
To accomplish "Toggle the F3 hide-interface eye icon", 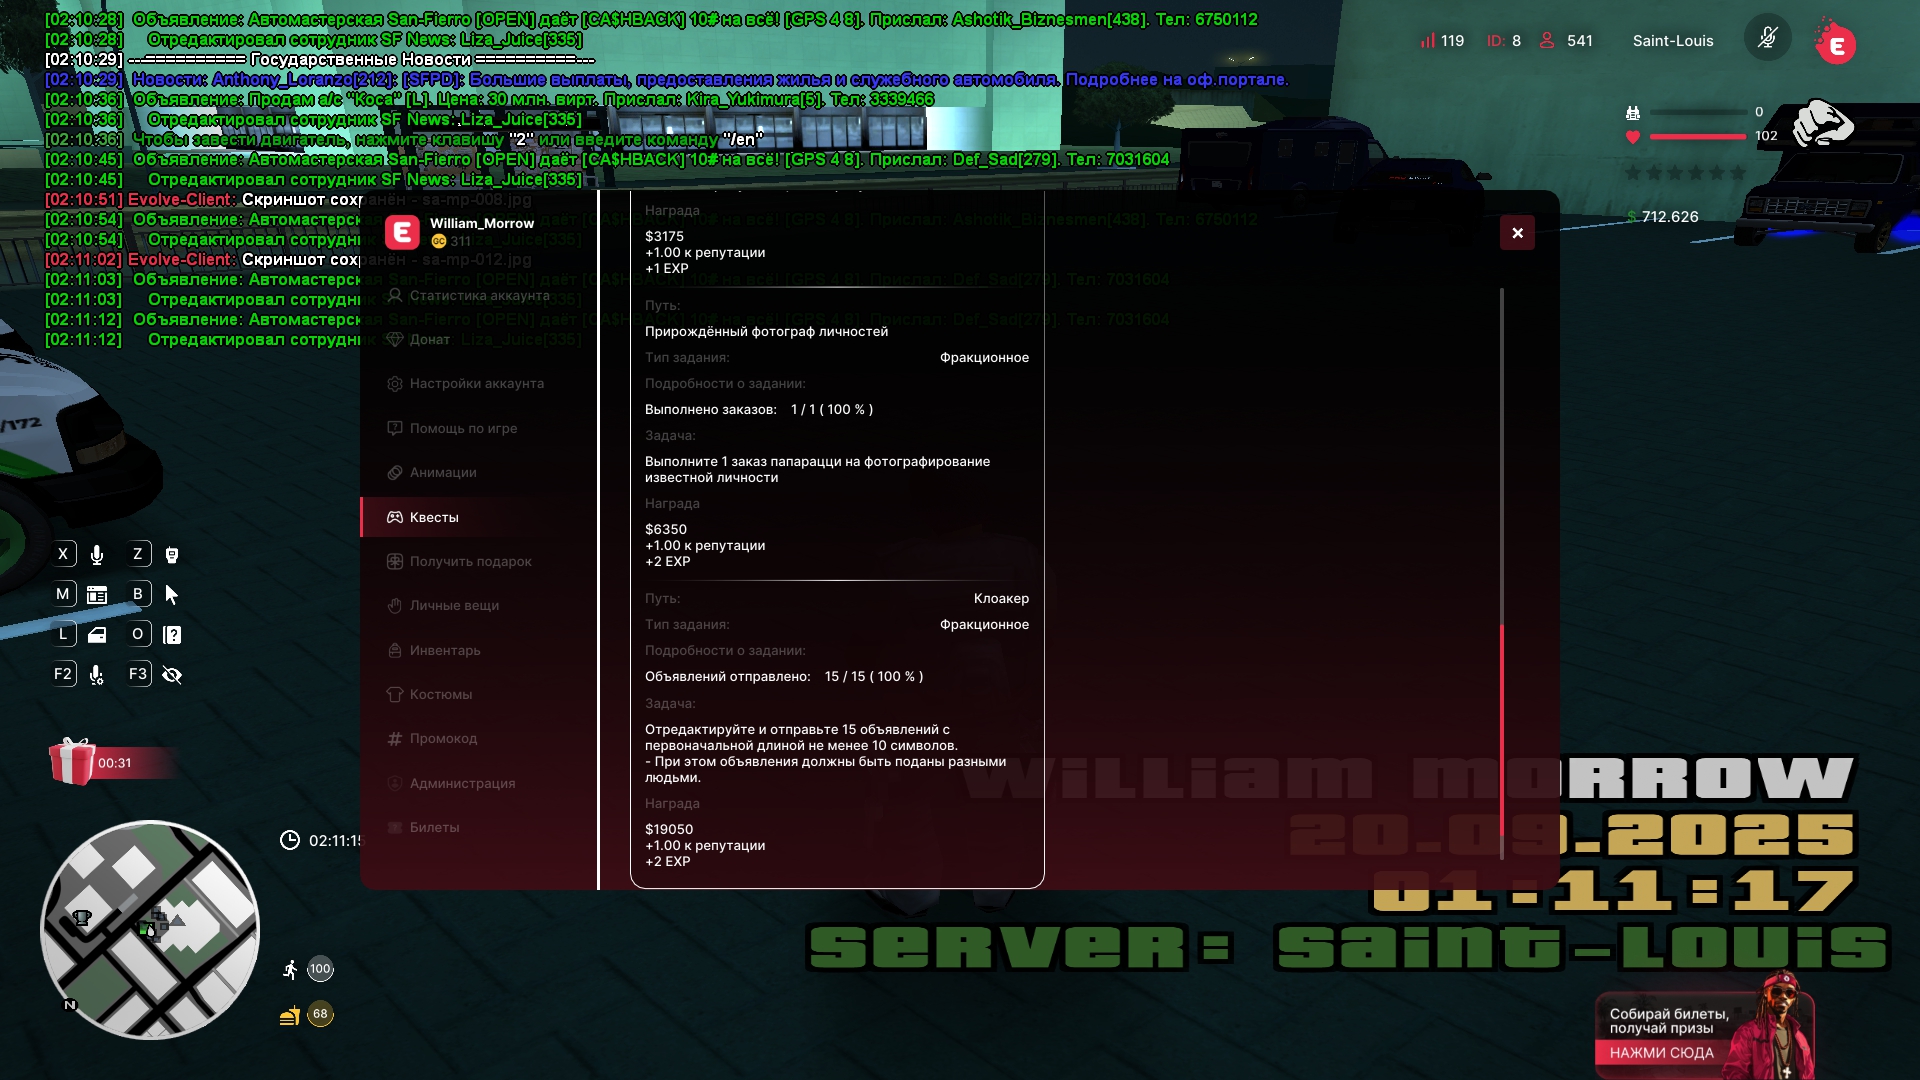I will pyautogui.click(x=172, y=675).
